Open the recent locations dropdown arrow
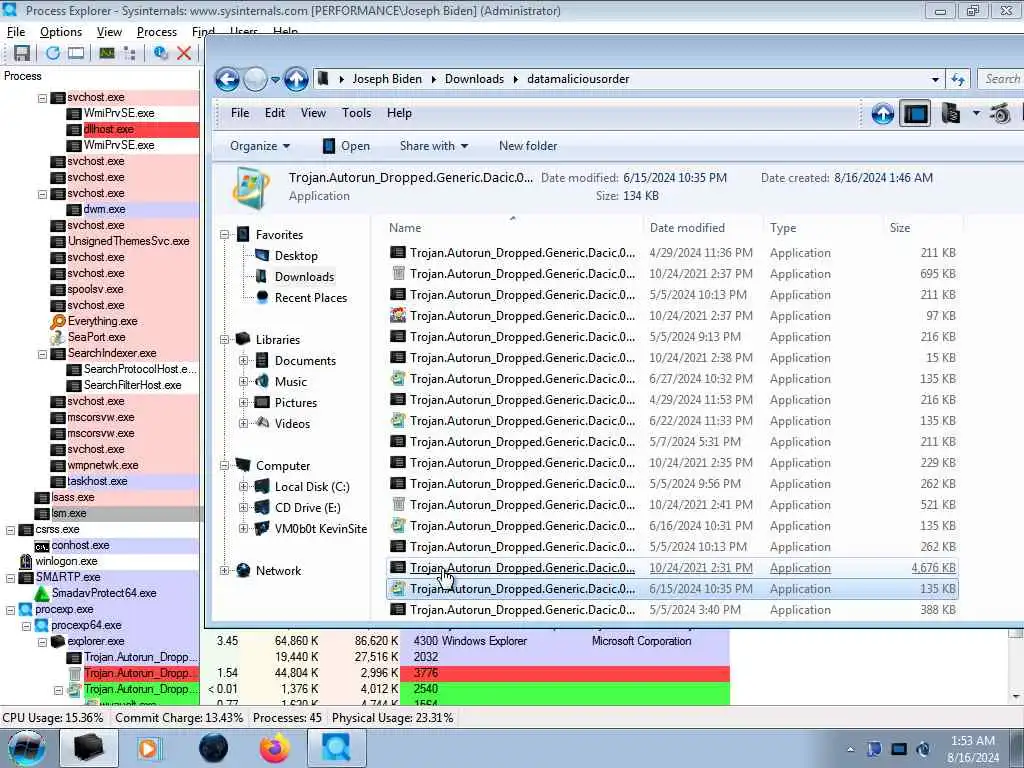Viewport: 1024px width, 768px height. [x=275, y=80]
